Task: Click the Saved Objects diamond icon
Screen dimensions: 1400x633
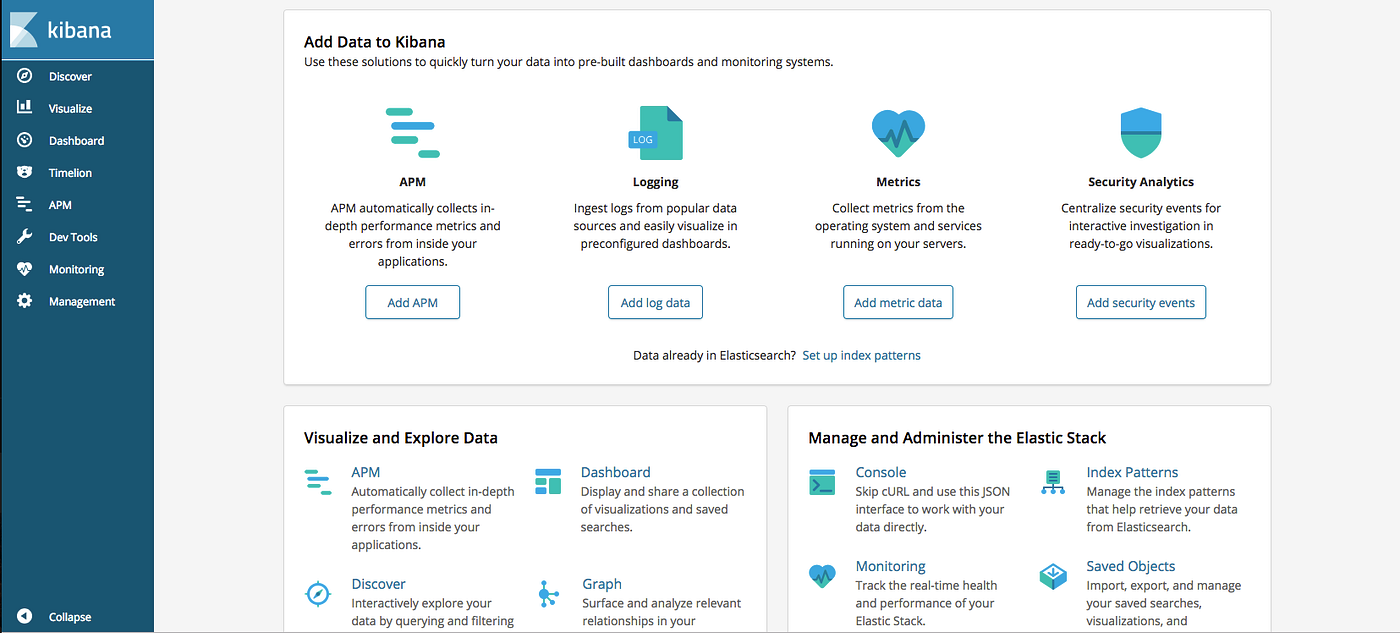Action: pos(1053,575)
